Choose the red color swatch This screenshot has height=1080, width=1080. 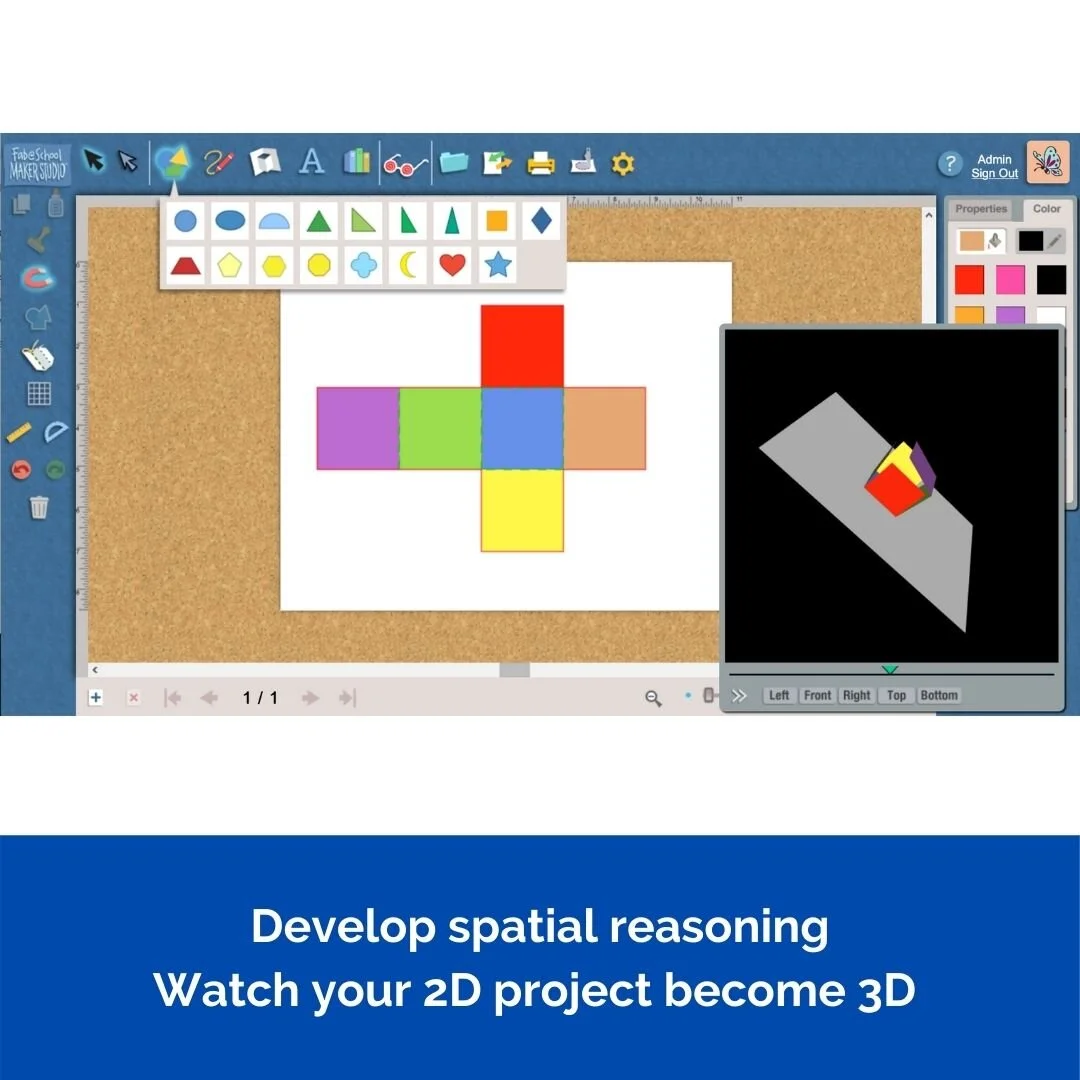969,280
